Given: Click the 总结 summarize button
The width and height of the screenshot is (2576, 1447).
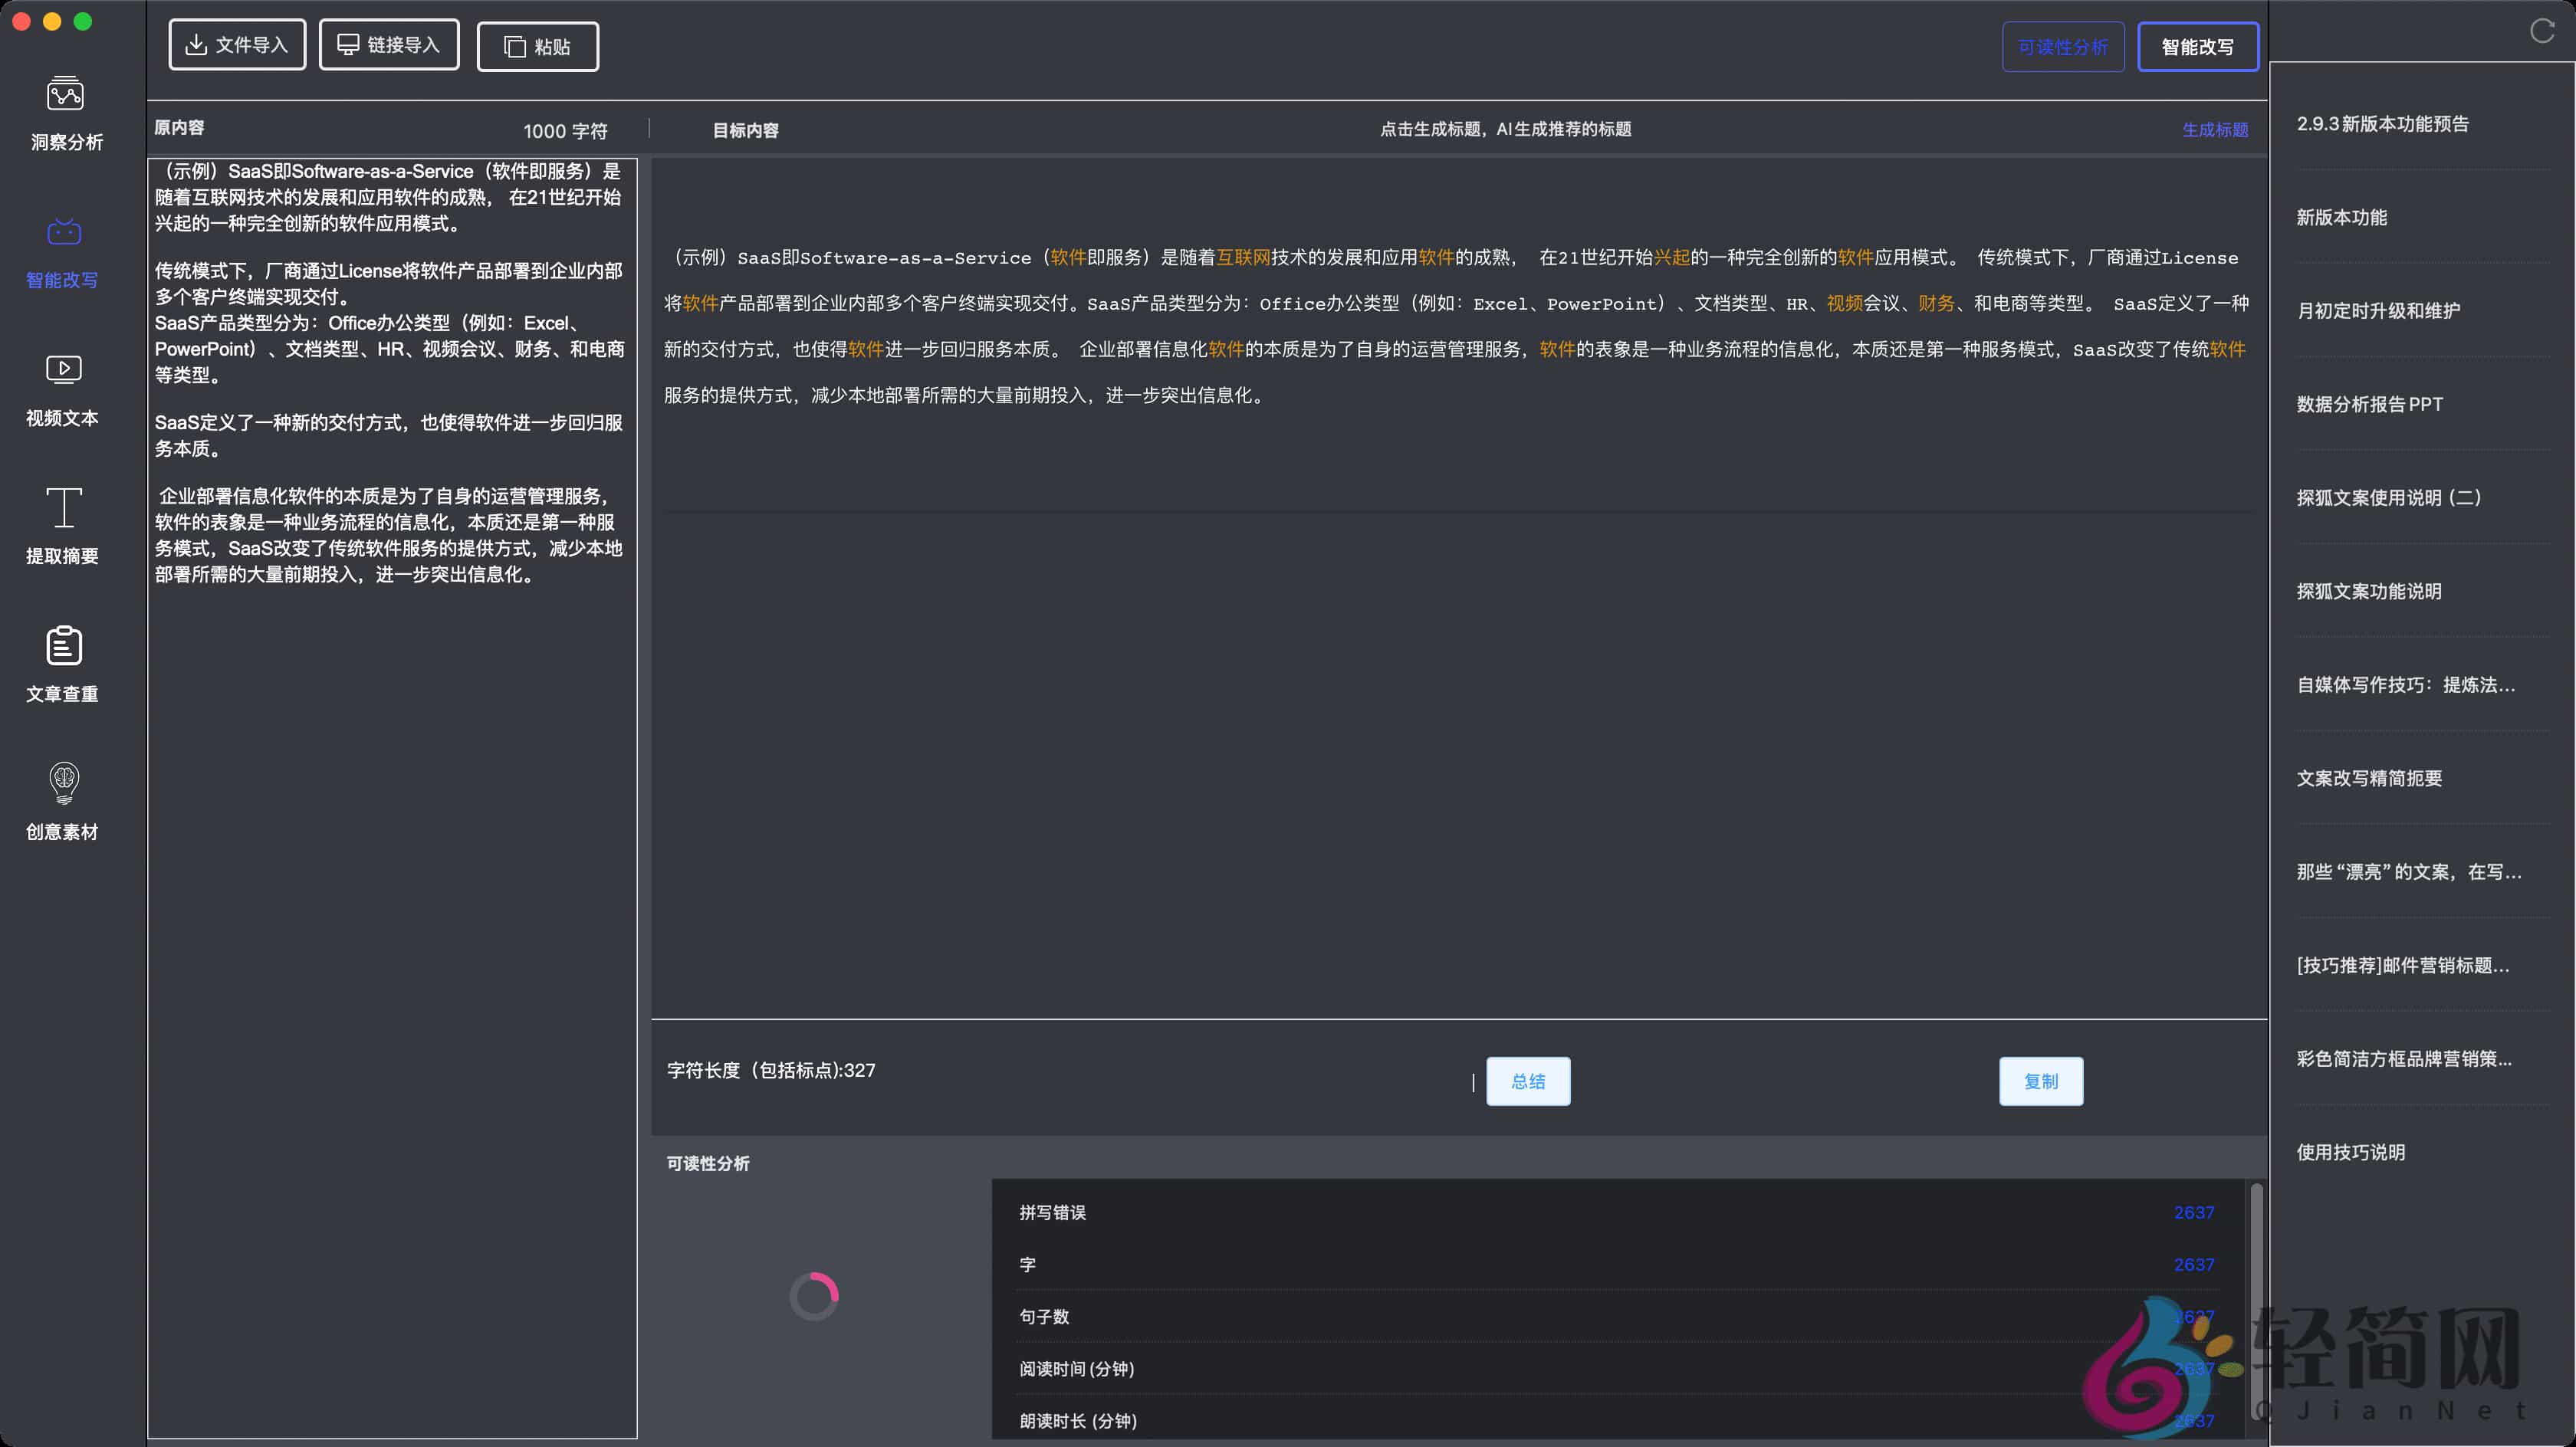Looking at the screenshot, I should pos(1527,1081).
